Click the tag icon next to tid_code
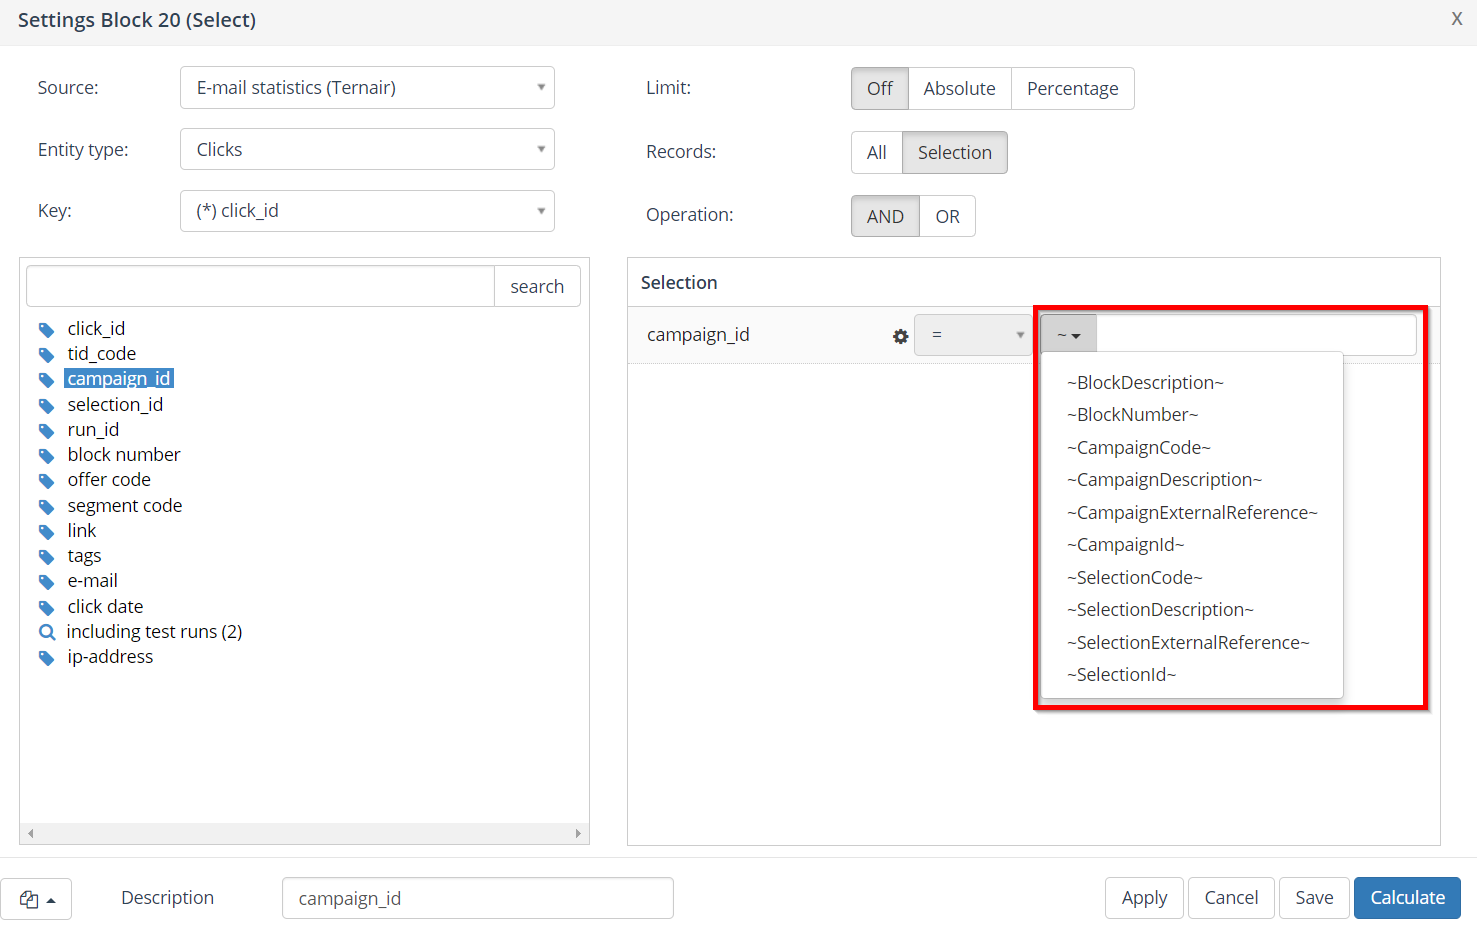The height and width of the screenshot is (935, 1477). coord(46,355)
